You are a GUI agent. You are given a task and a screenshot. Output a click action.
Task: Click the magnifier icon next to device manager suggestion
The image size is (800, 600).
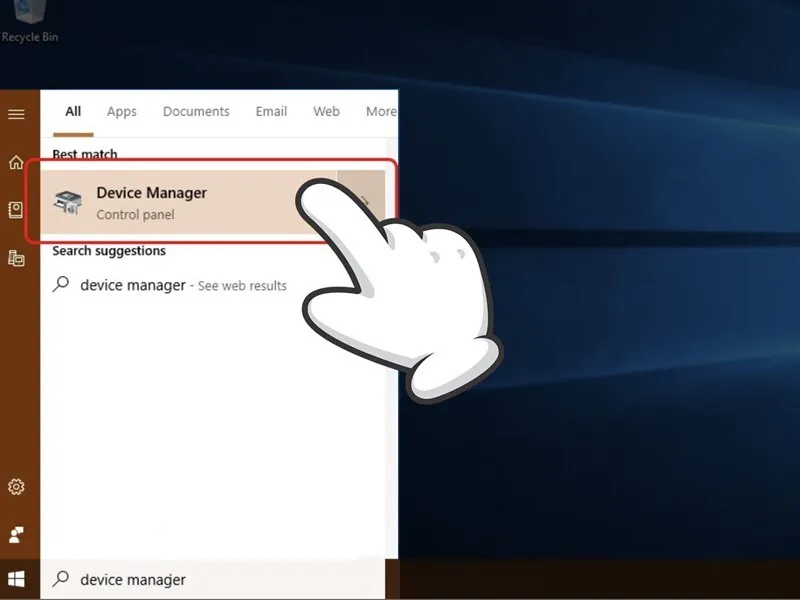tap(62, 285)
